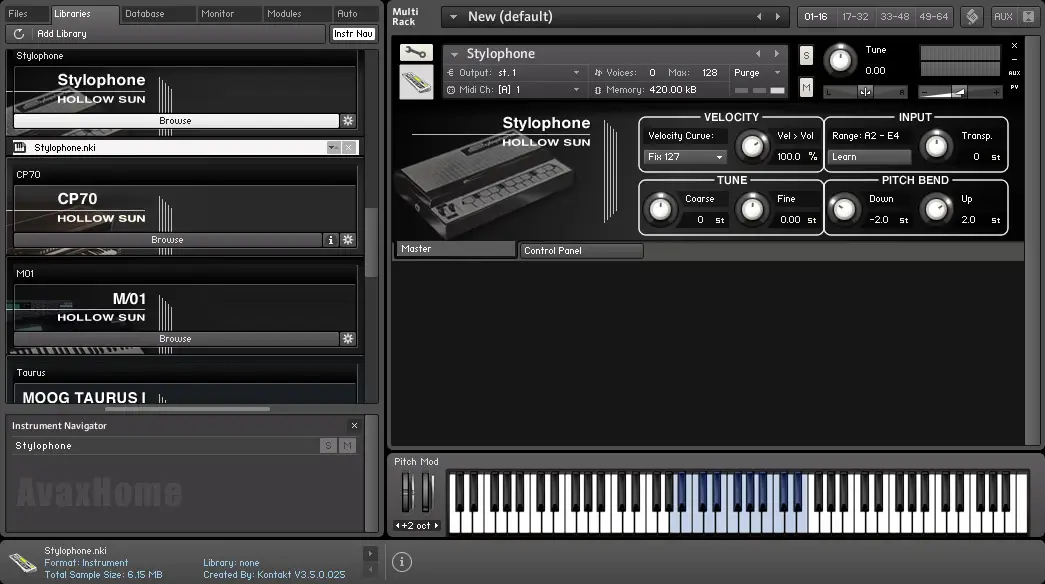Toggle the AUX sends button
1045x584 pixels.
pos(1003,17)
